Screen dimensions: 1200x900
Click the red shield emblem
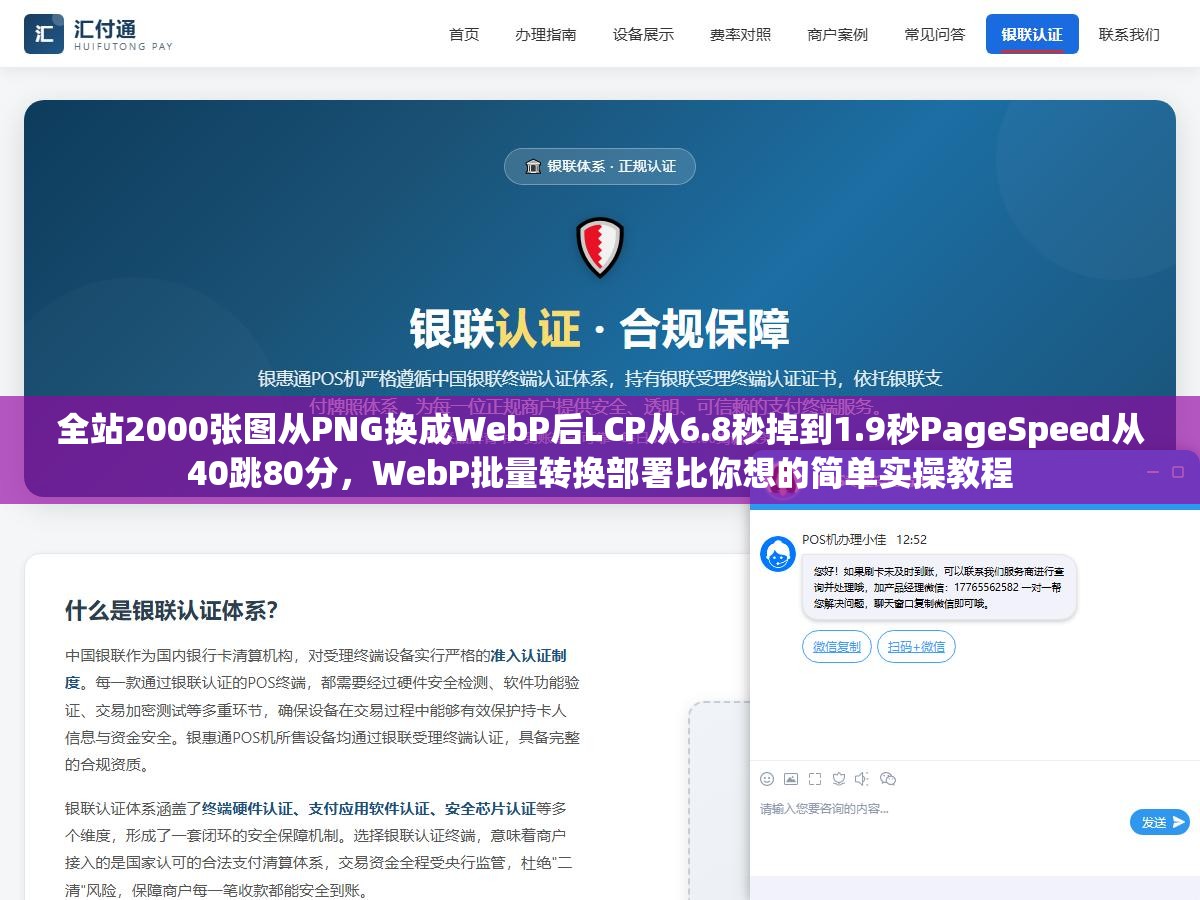[600, 247]
